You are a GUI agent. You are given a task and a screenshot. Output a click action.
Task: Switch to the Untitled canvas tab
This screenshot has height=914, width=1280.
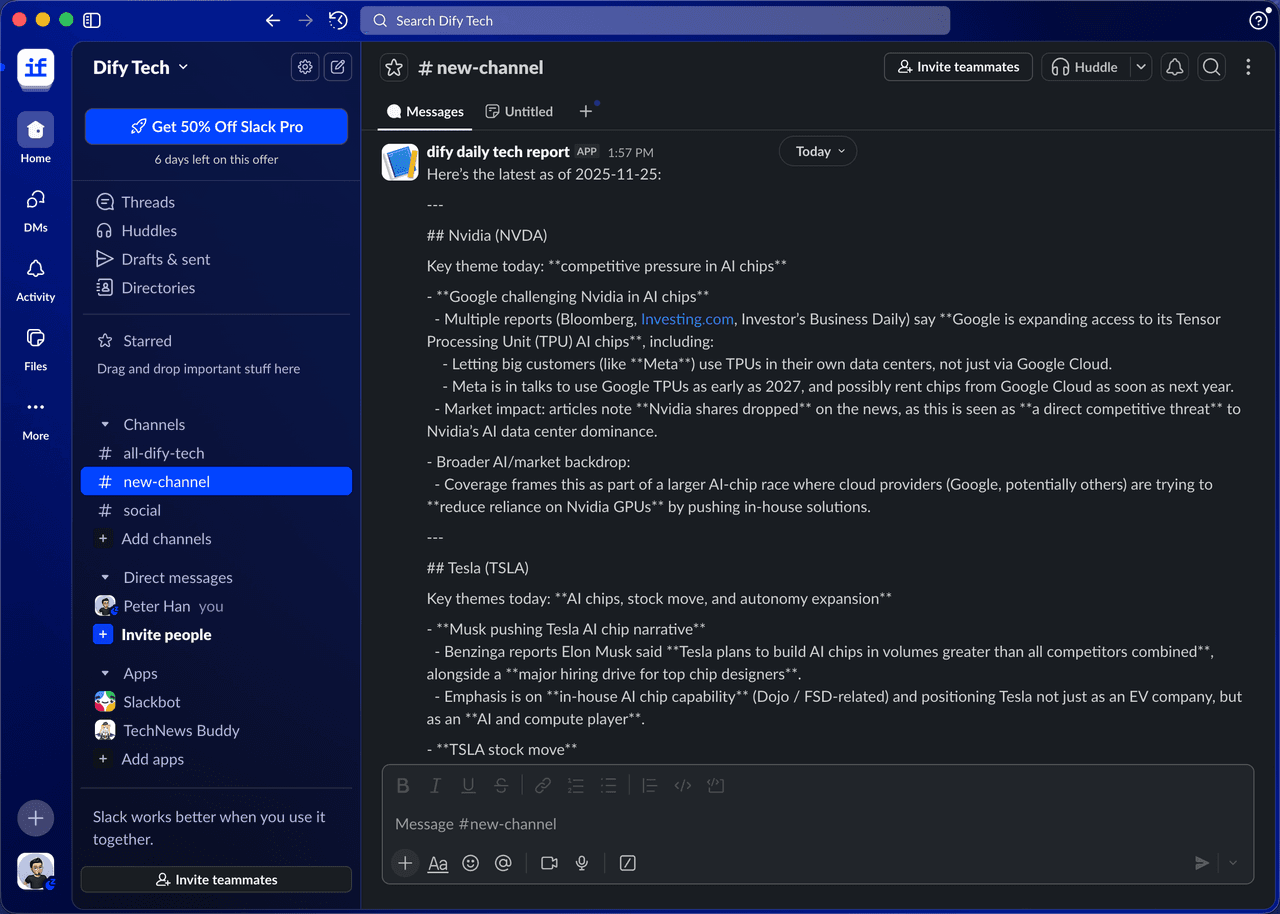519,111
